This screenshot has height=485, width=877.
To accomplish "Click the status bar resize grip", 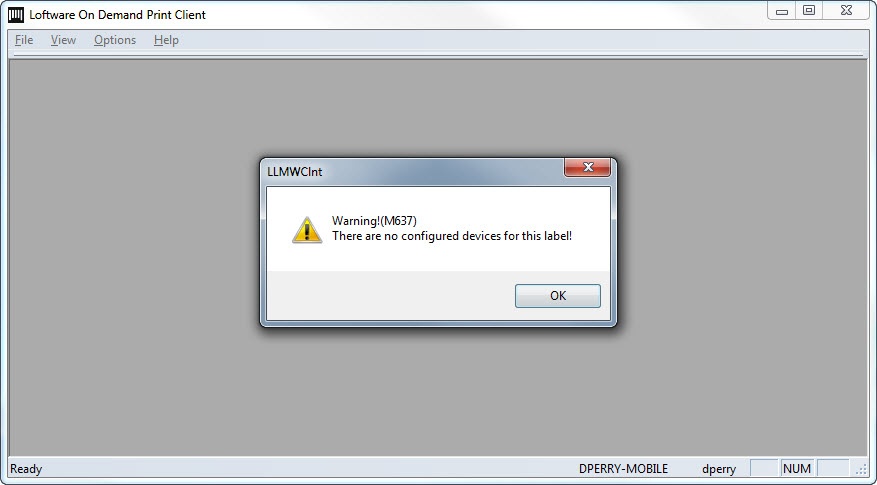I will [860, 470].
